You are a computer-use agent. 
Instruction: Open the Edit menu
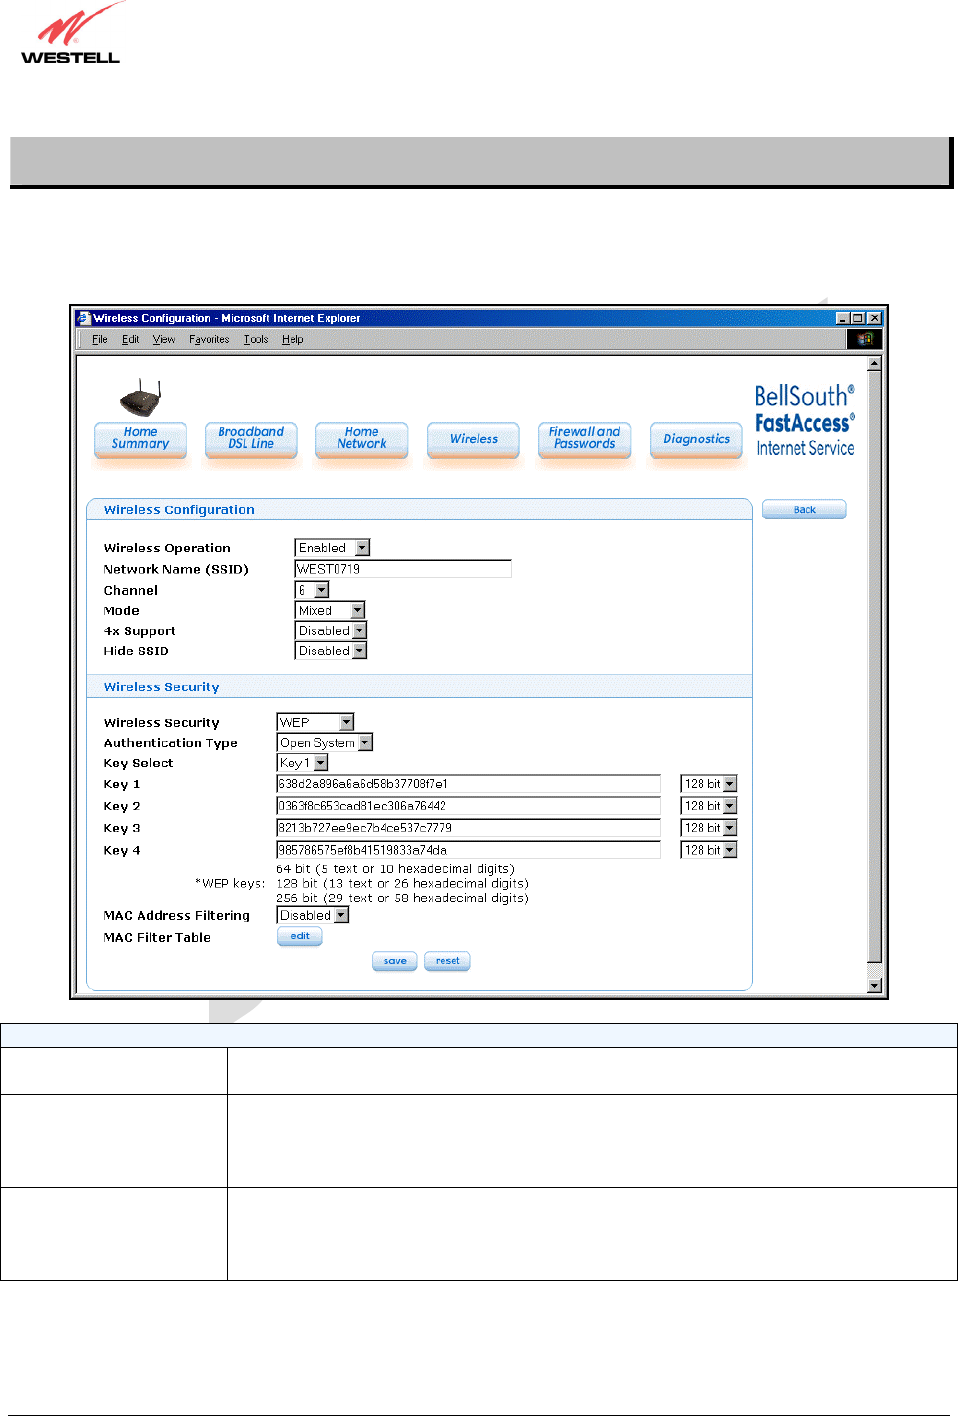pos(131,340)
